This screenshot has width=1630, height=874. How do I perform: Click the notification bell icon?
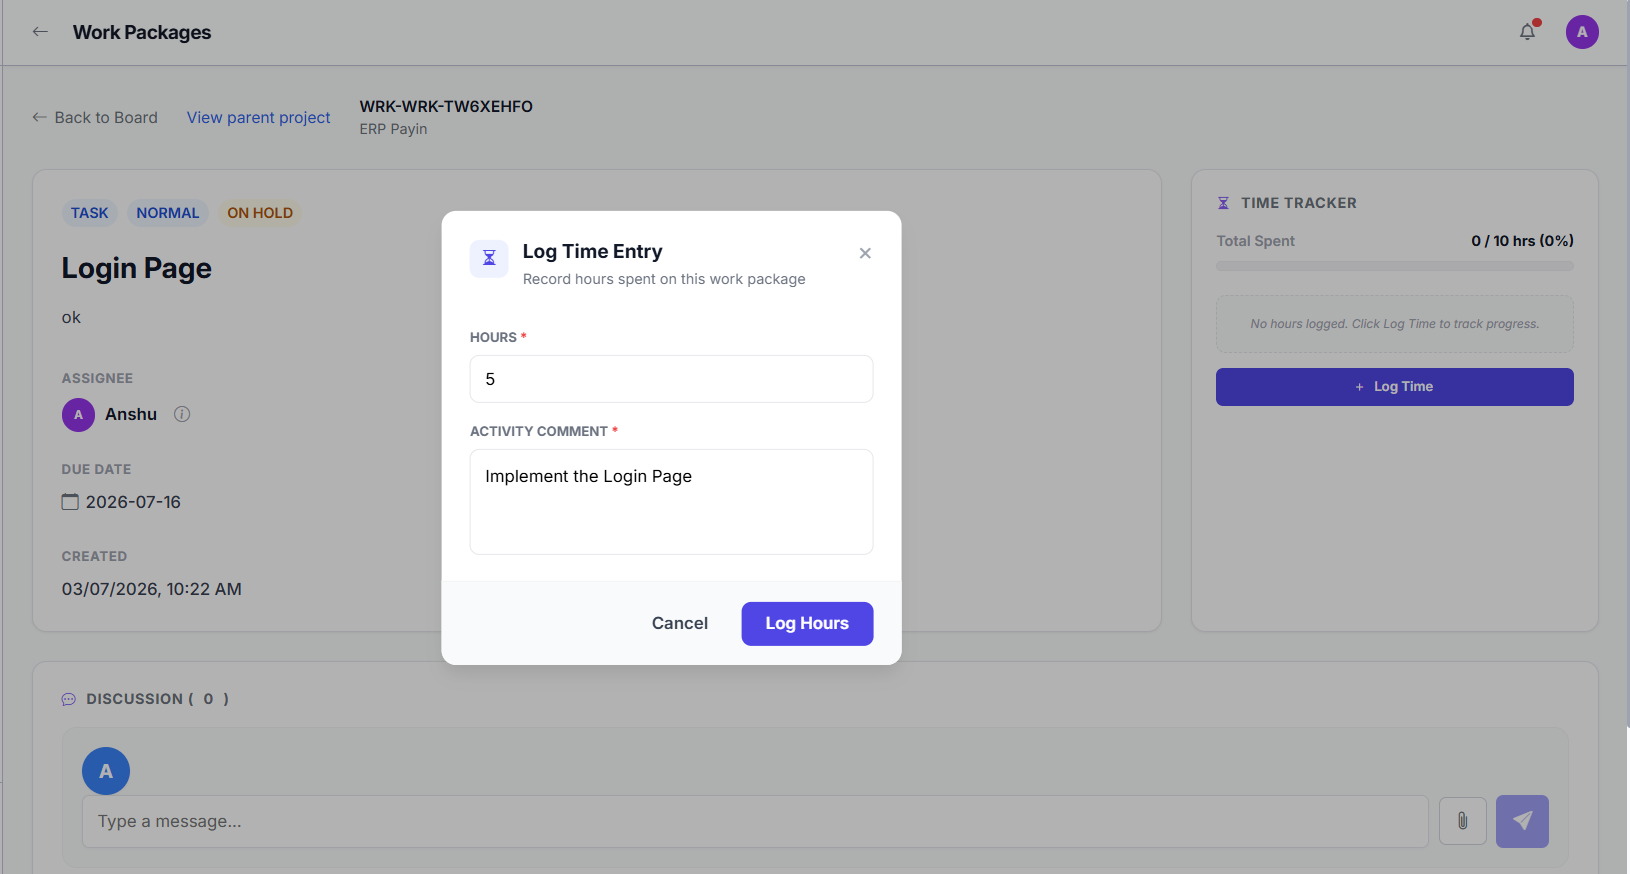[1527, 32]
